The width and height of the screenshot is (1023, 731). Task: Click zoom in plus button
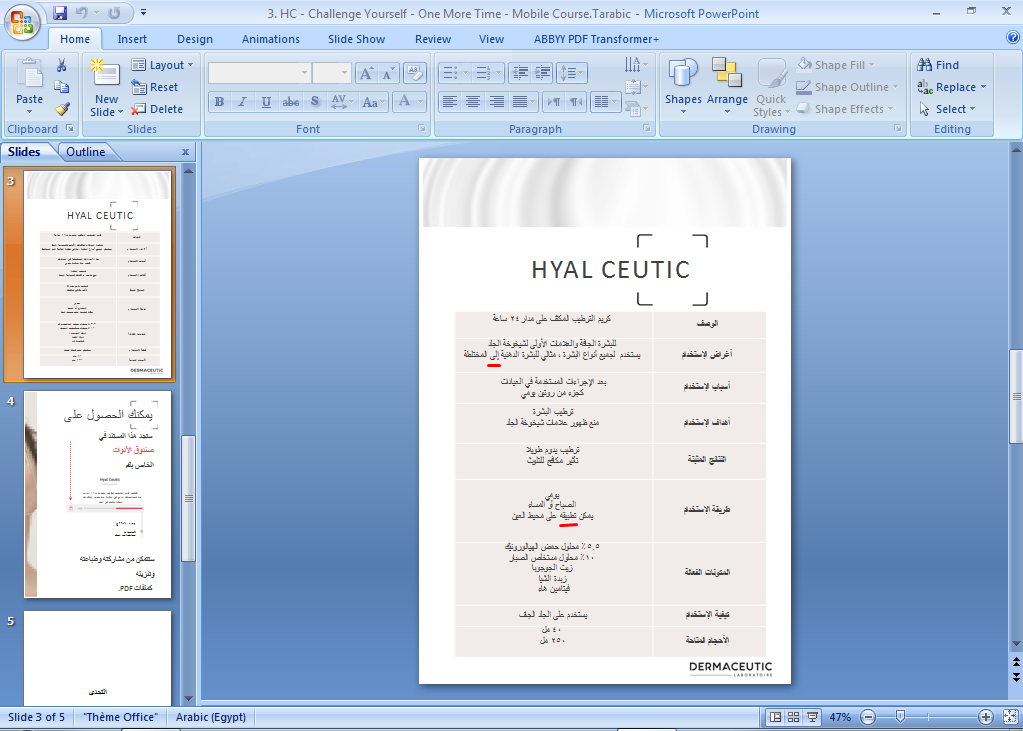point(986,717)
